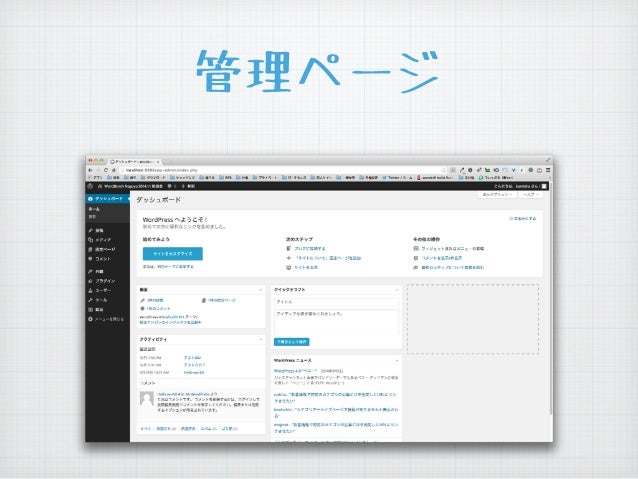Click the comments on/off toggle link

point(441,258)
